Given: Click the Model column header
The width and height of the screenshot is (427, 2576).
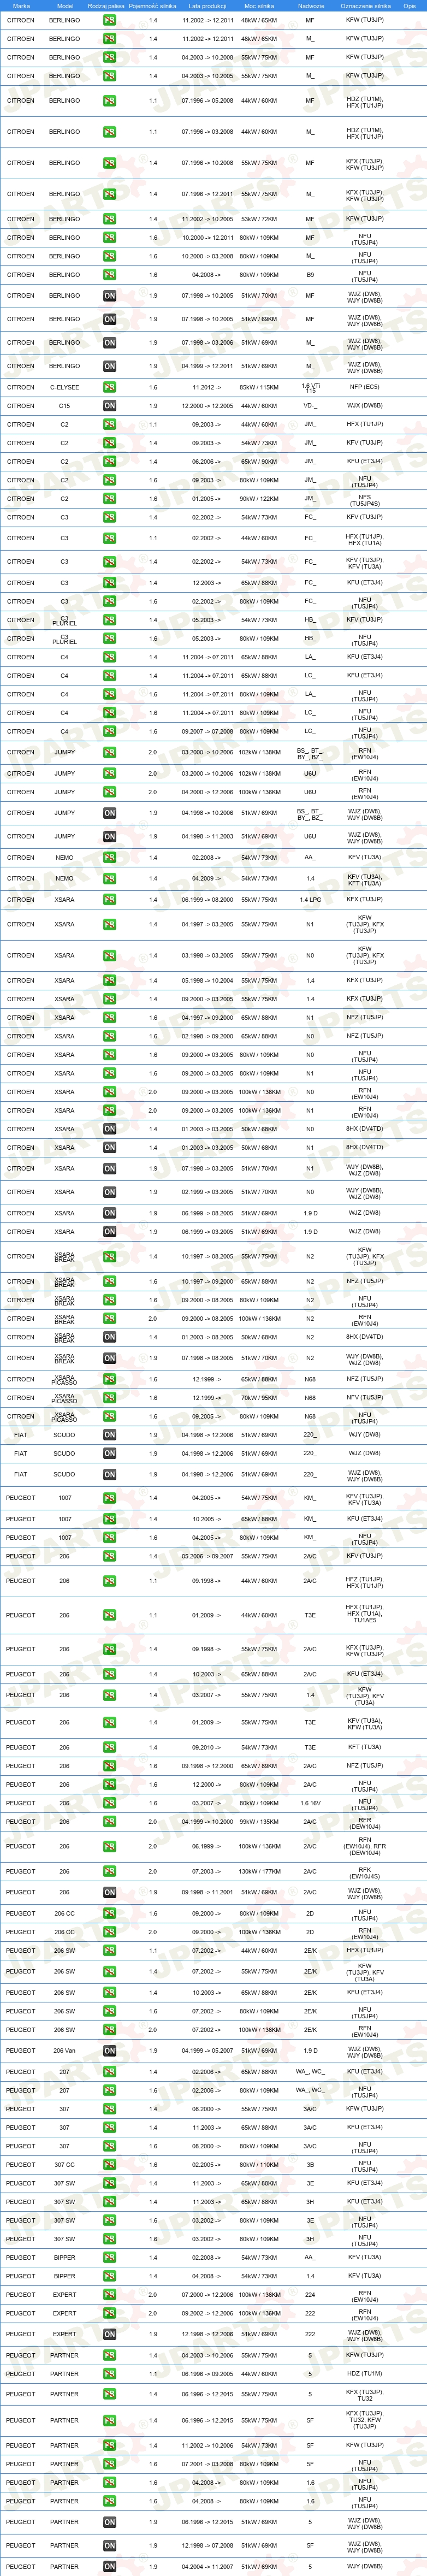Looking at the screenshot, I should tap(64, 5).
